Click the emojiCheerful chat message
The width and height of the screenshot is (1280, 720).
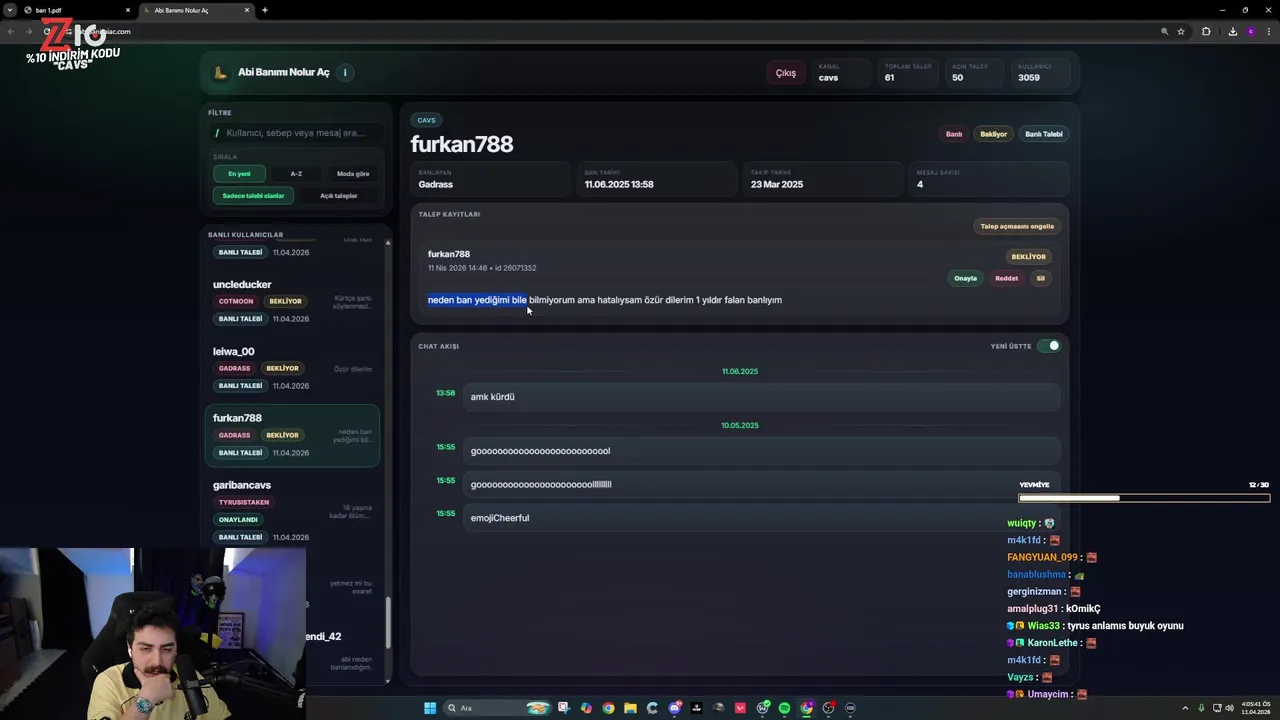(x=760, y=518)
